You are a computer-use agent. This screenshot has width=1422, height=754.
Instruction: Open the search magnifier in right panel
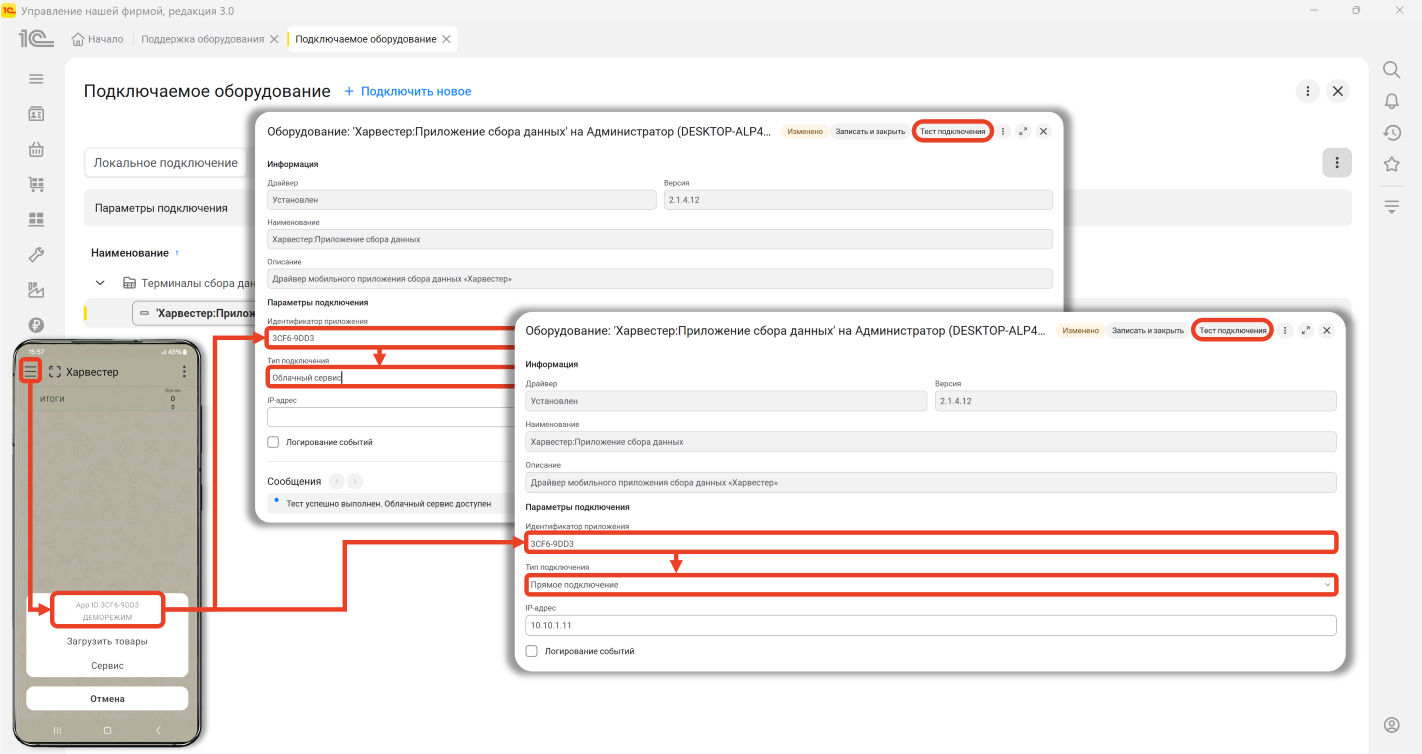click(x=1391, y=70)
